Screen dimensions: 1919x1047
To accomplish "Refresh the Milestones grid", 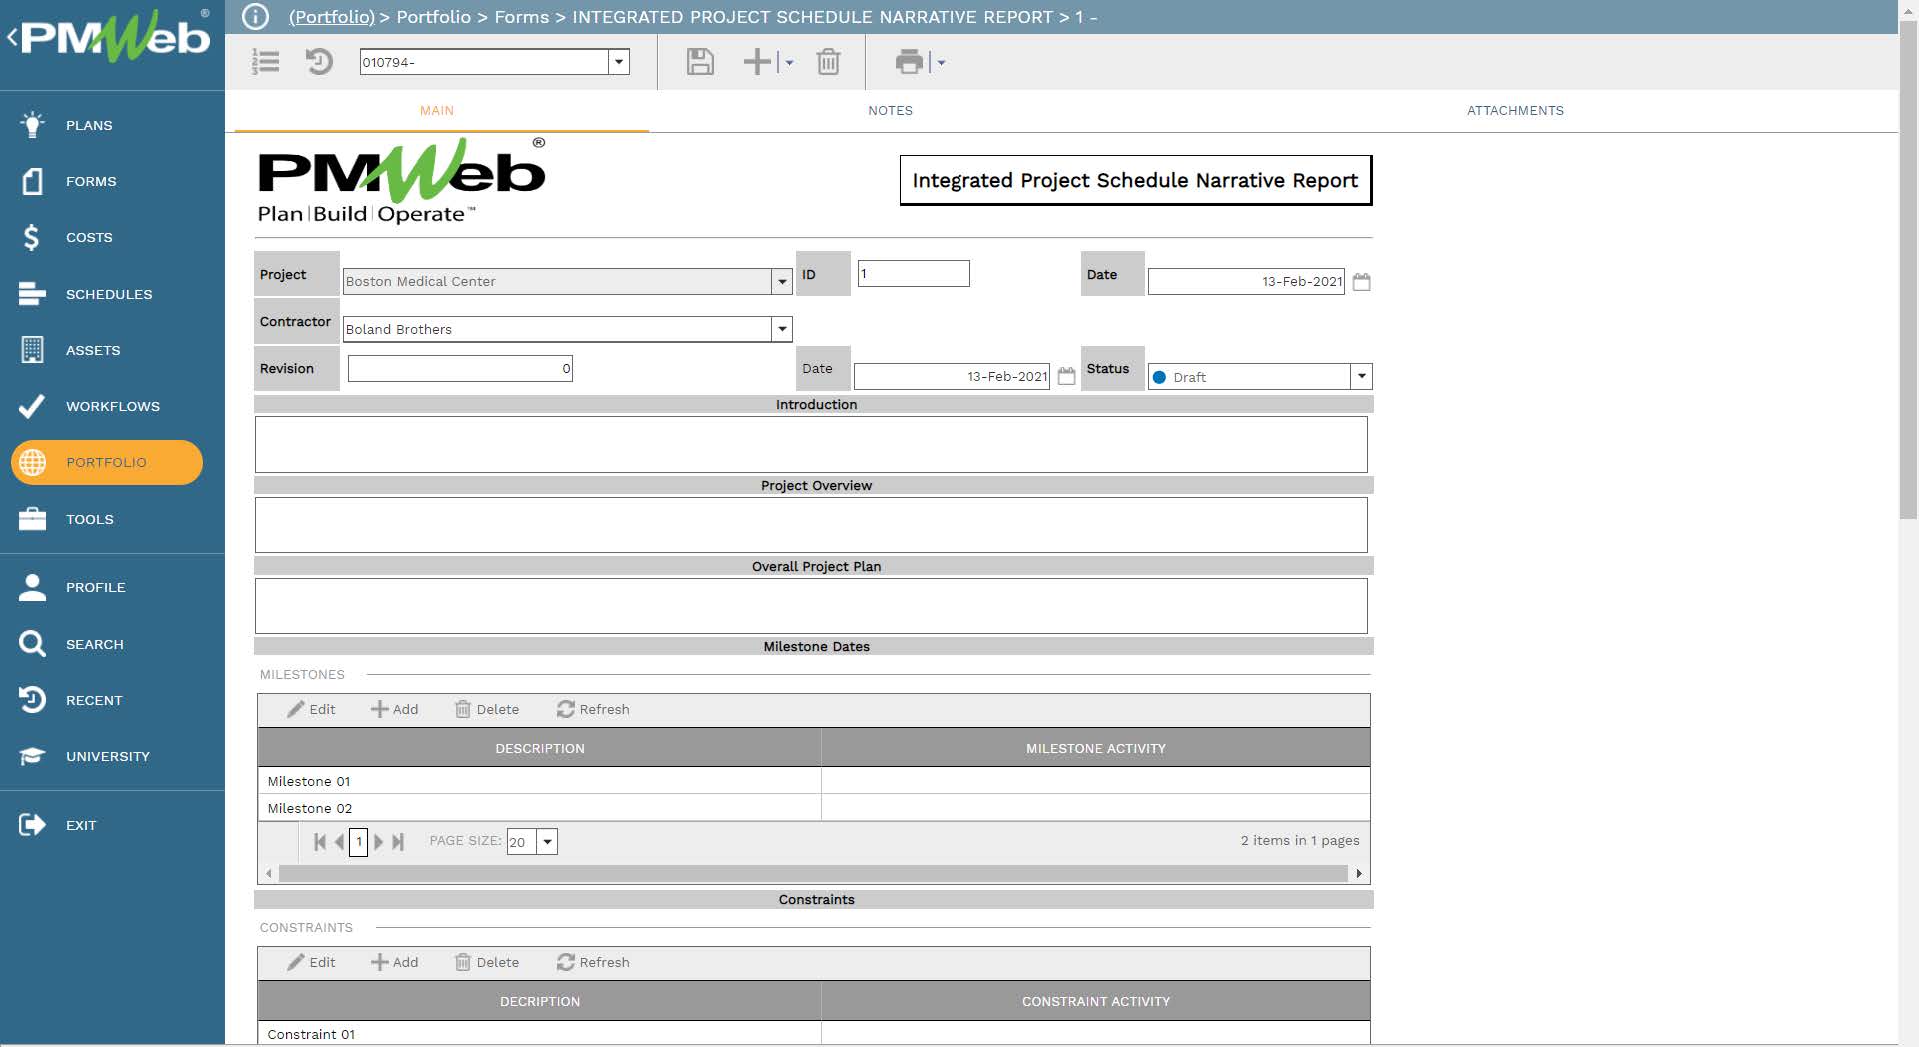I will (593, 709).
